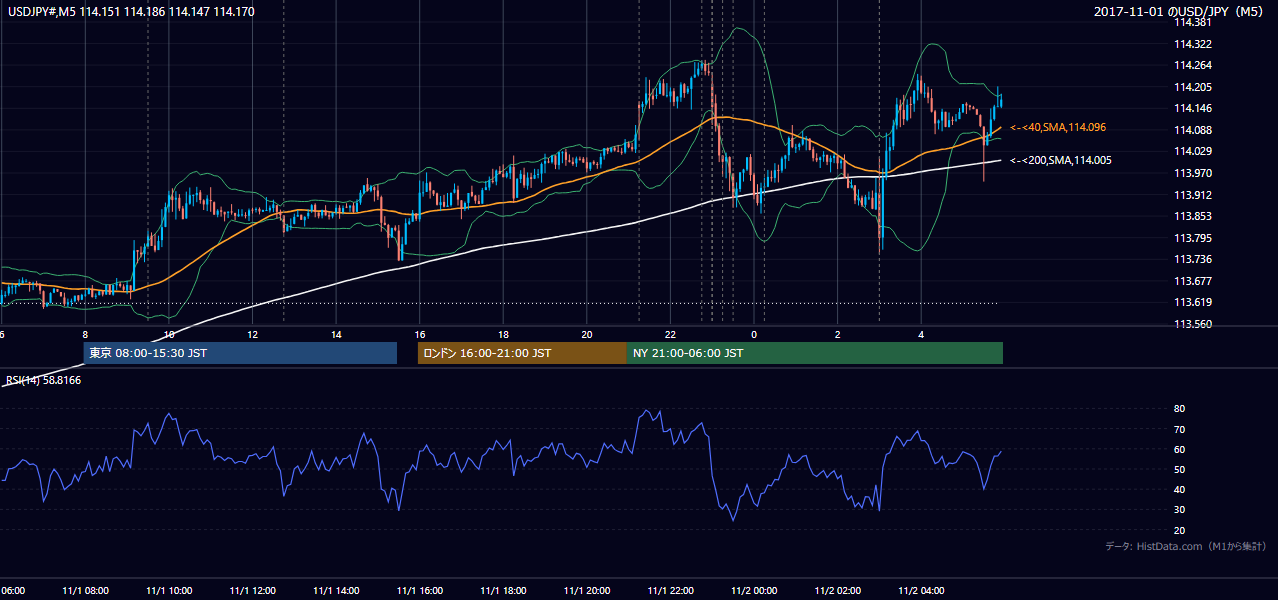Click the 11/1 16:00 bottom time label

[420, 591]
